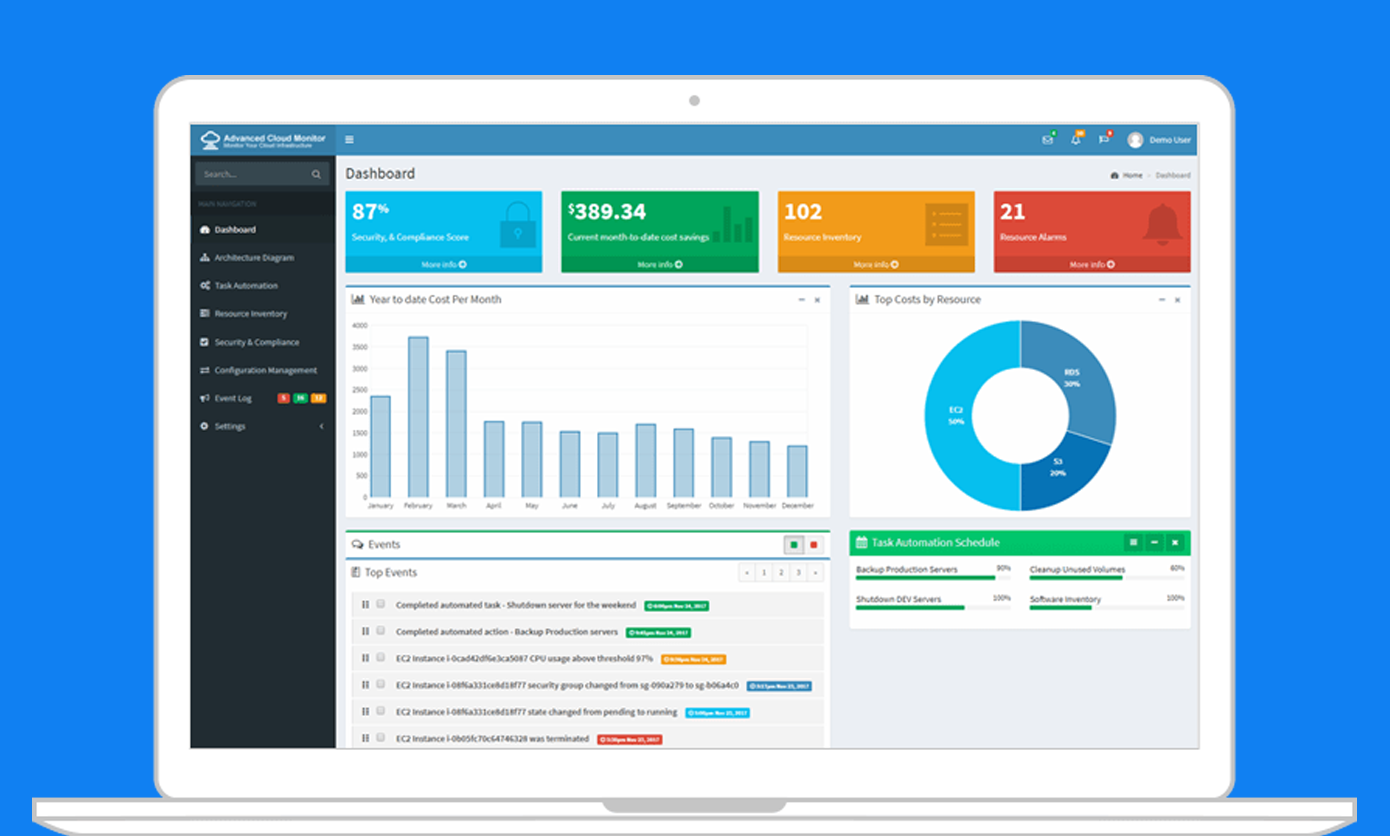Open the flag tasks icon in header

coord(1104,140)
